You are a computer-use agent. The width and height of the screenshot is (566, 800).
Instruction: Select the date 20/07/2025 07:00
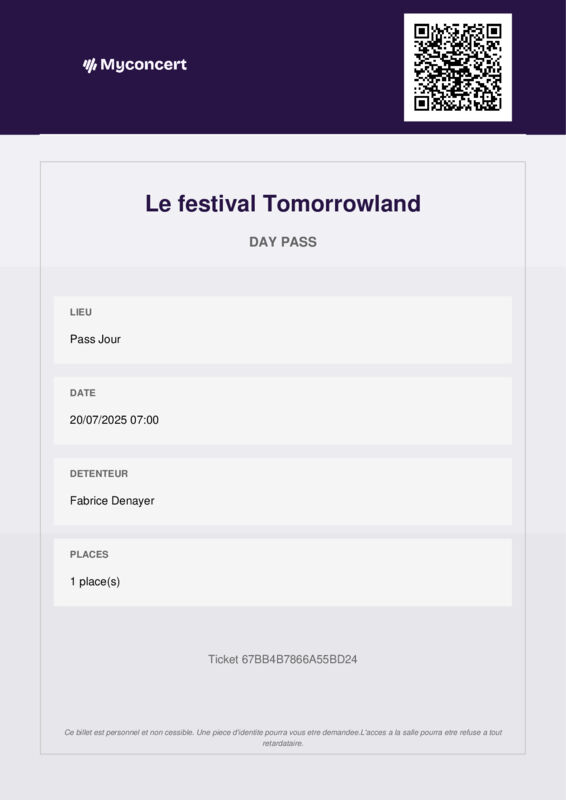pyautogui.click(x=114, y=420)
